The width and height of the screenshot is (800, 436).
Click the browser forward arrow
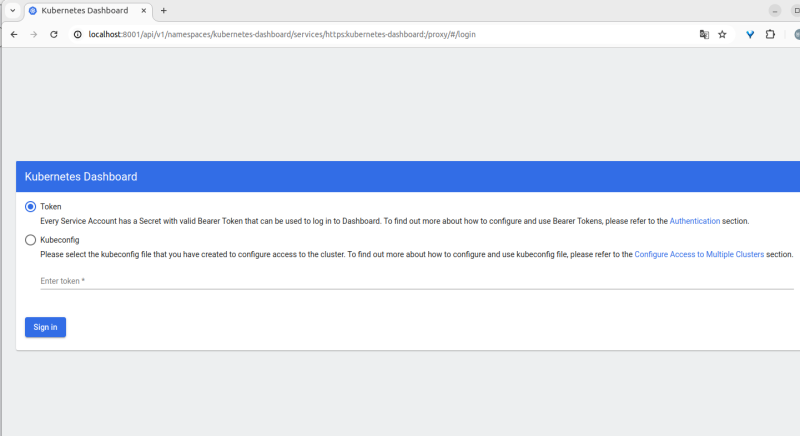pos(34,34)
